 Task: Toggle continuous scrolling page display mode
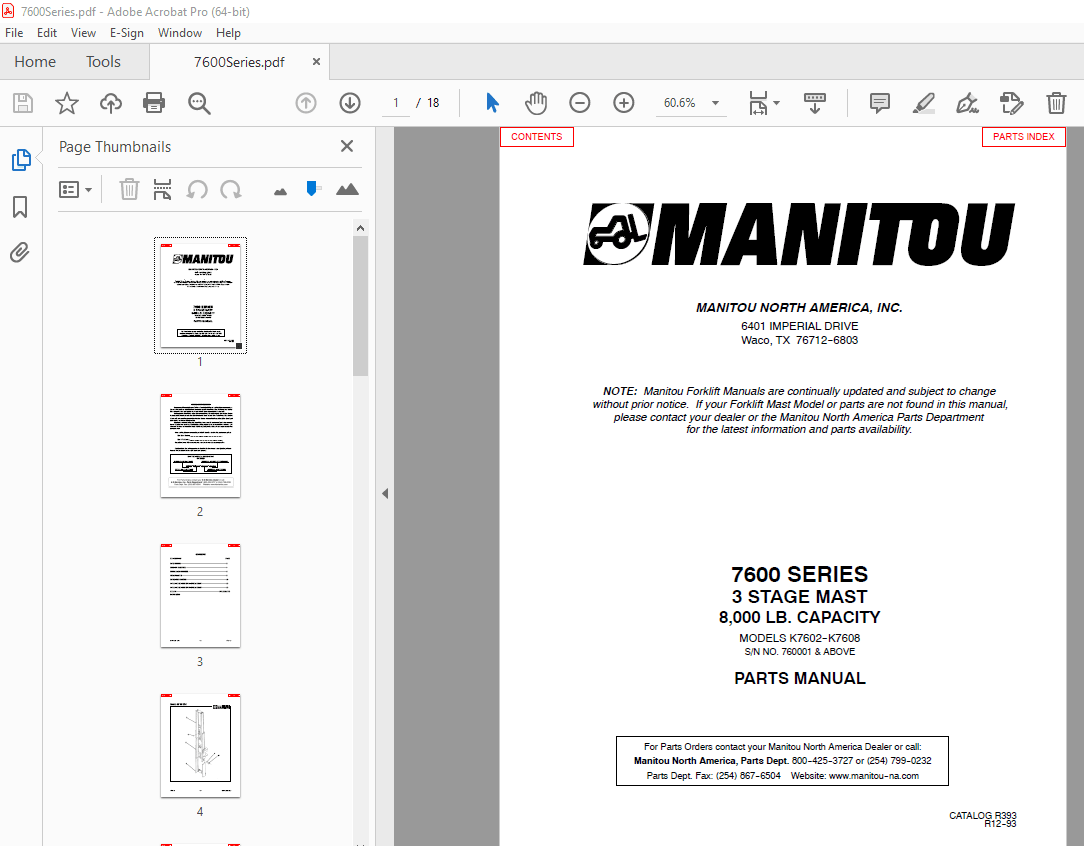815,103
